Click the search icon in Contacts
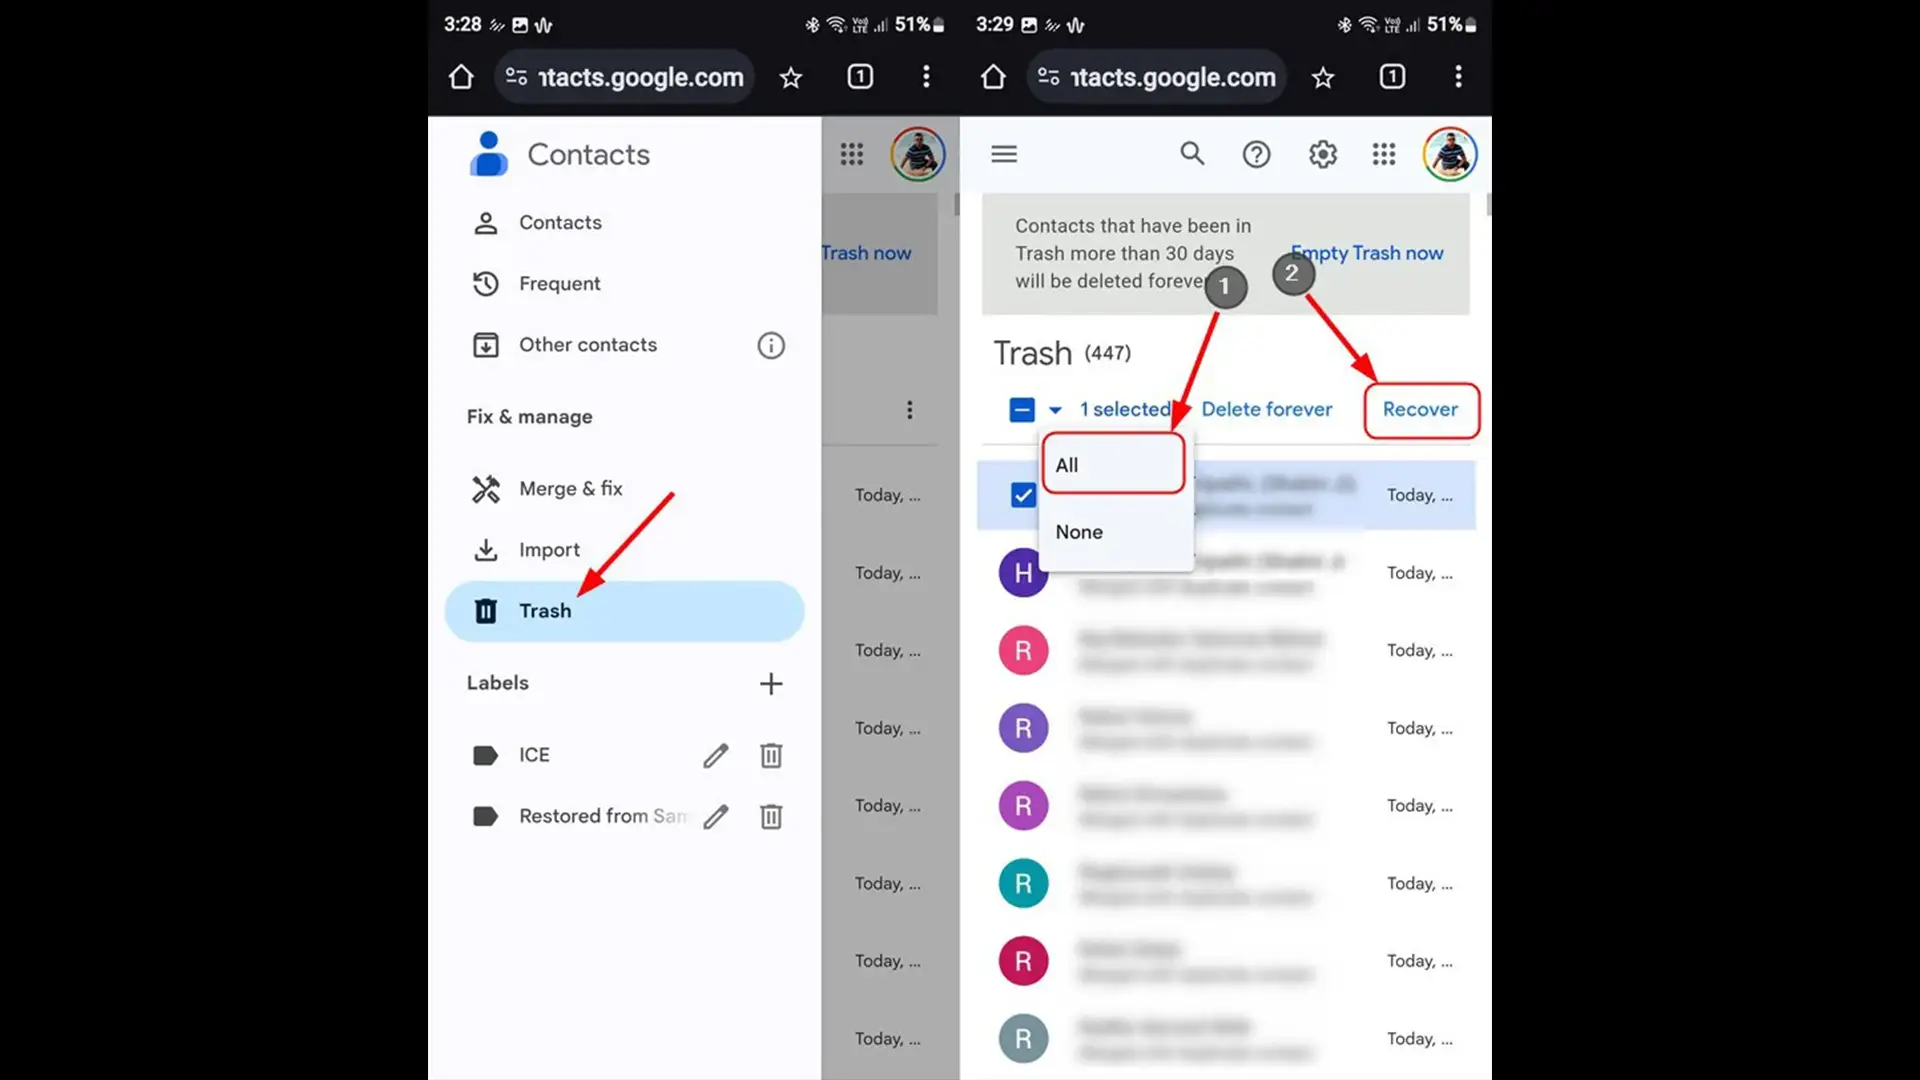 point(1192,154)
